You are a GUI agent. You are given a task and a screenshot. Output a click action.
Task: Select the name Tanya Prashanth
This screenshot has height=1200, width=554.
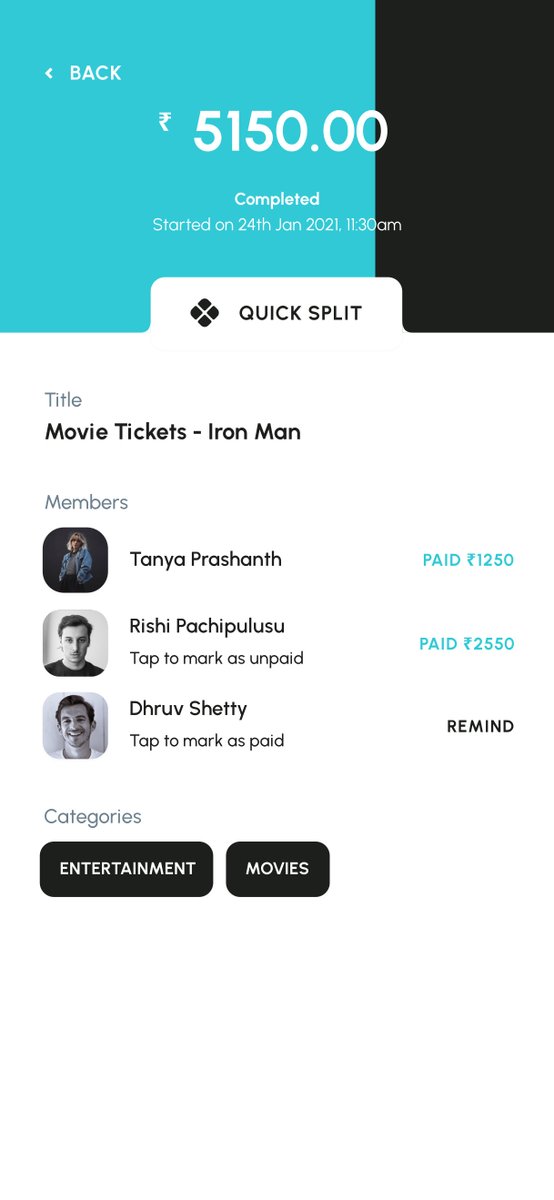tap(205, 559)
